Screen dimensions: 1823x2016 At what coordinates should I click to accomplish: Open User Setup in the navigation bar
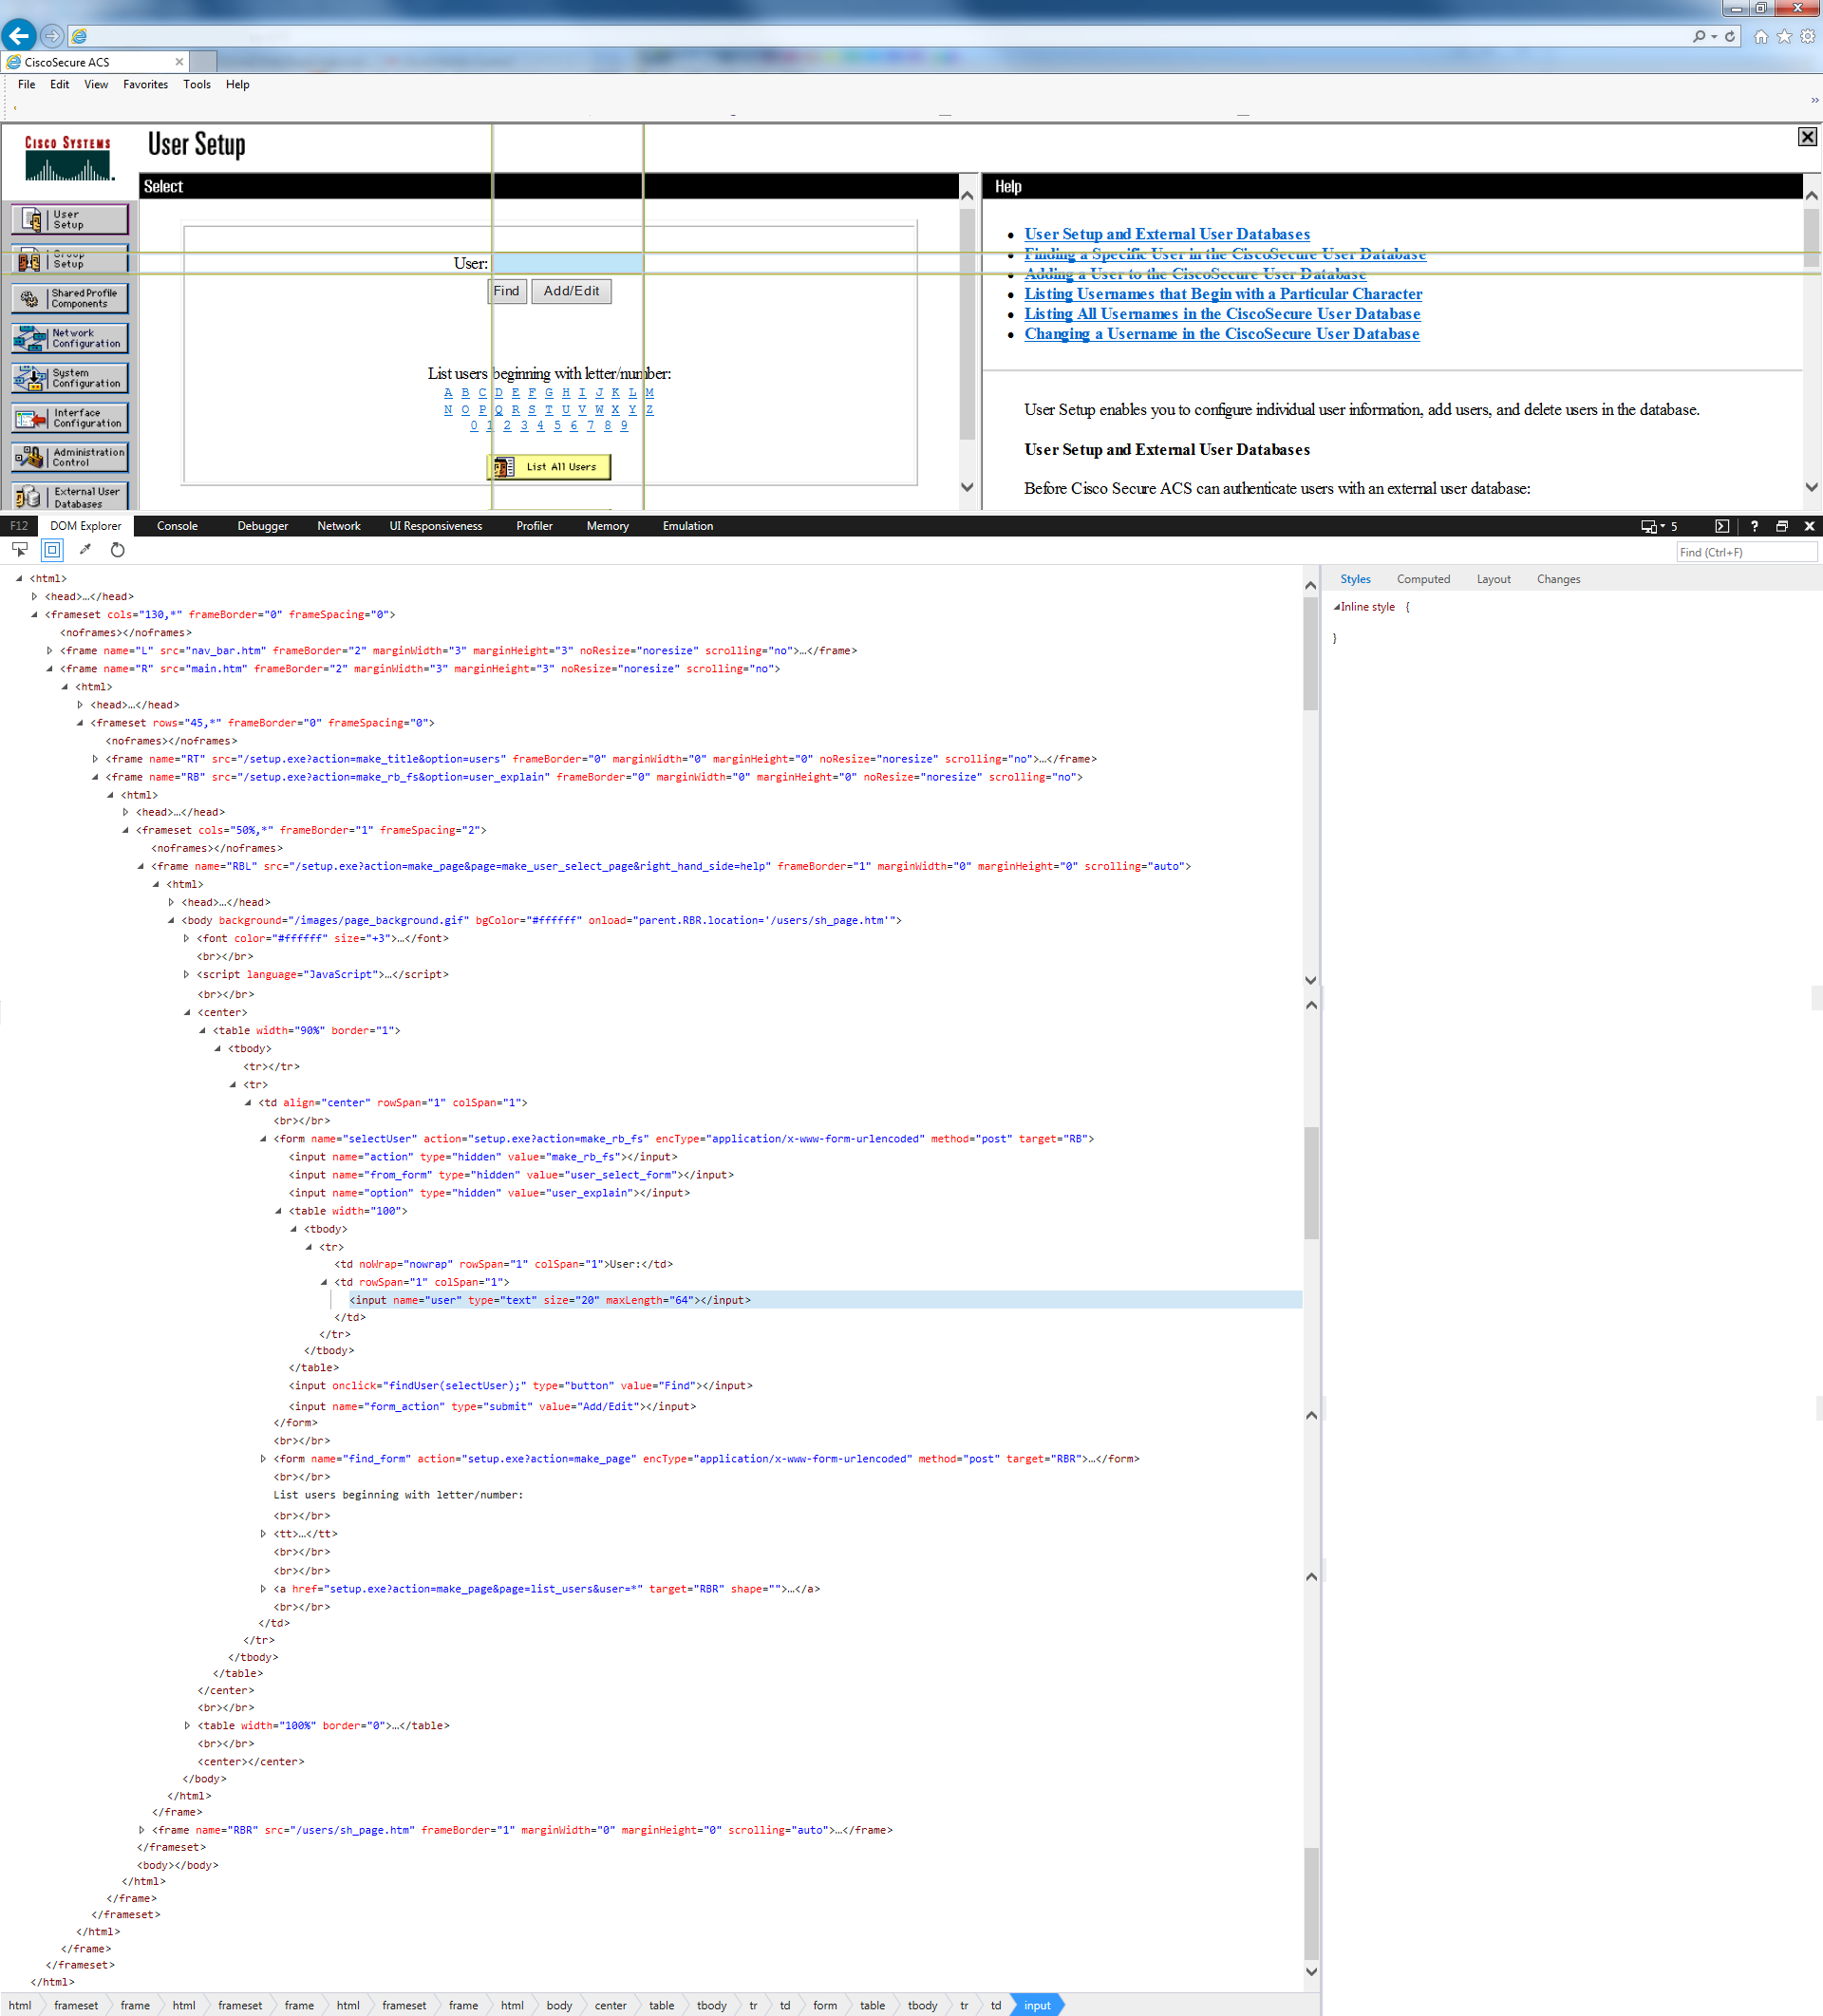click(70, 219)
